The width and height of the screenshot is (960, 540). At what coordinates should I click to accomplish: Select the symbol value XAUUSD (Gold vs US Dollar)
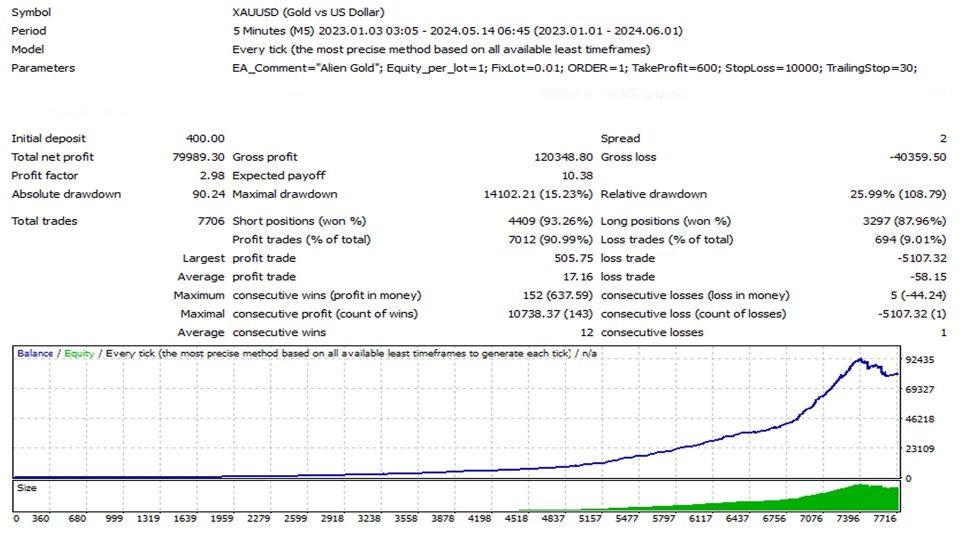click(x=308, y=12)
